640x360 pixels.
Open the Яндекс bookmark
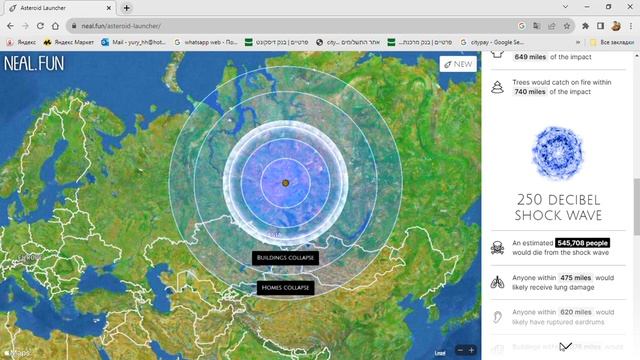pos(21,42)
